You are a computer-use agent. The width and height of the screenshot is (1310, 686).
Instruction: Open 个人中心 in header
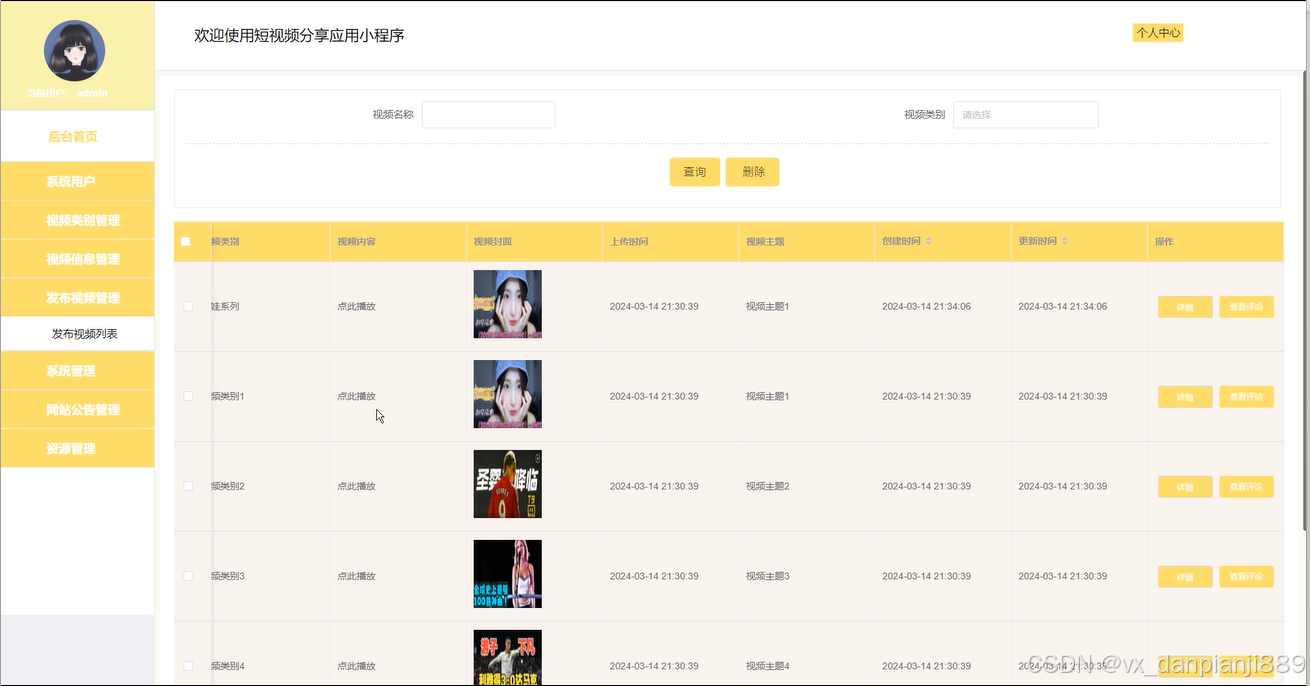pos(1158,33)
